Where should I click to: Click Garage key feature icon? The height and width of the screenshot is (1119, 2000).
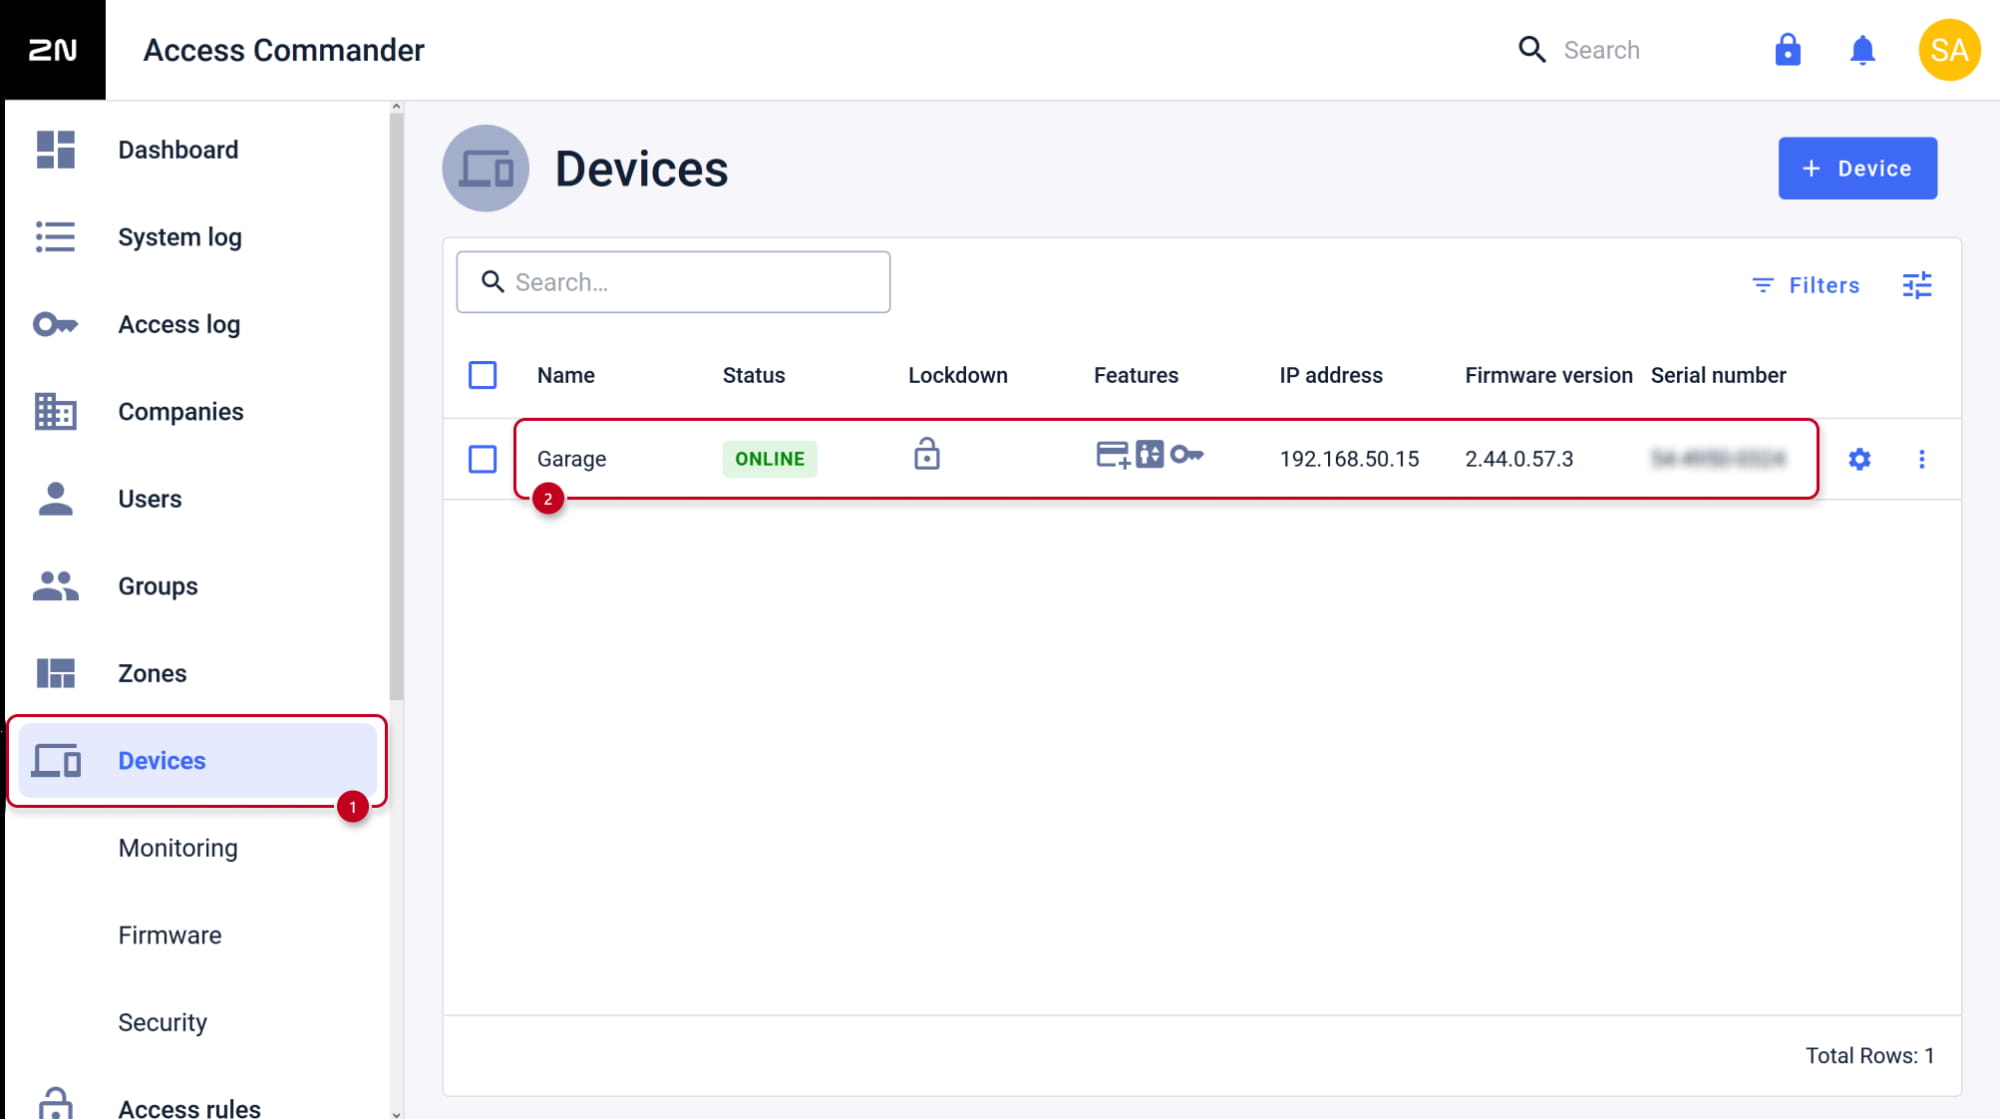(1187, 455)
